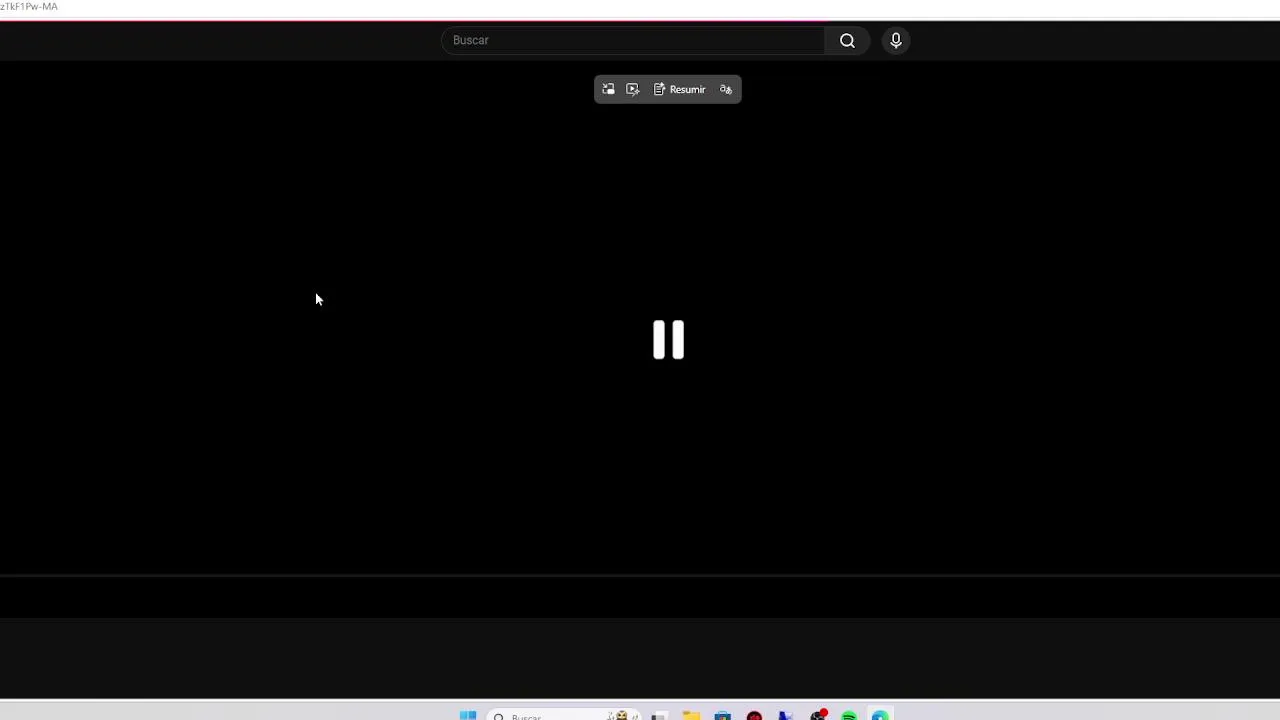Click the Resumir button

pos(680,90)
